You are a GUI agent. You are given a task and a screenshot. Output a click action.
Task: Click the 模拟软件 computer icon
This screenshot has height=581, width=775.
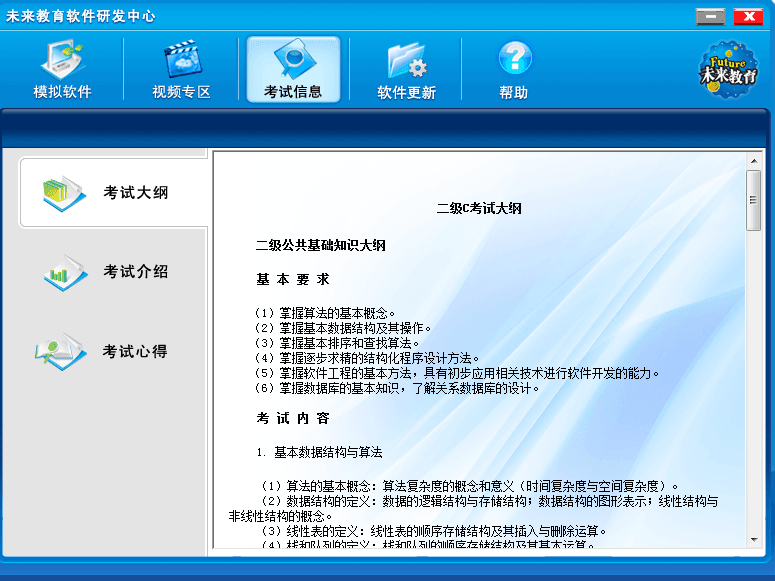62,59
